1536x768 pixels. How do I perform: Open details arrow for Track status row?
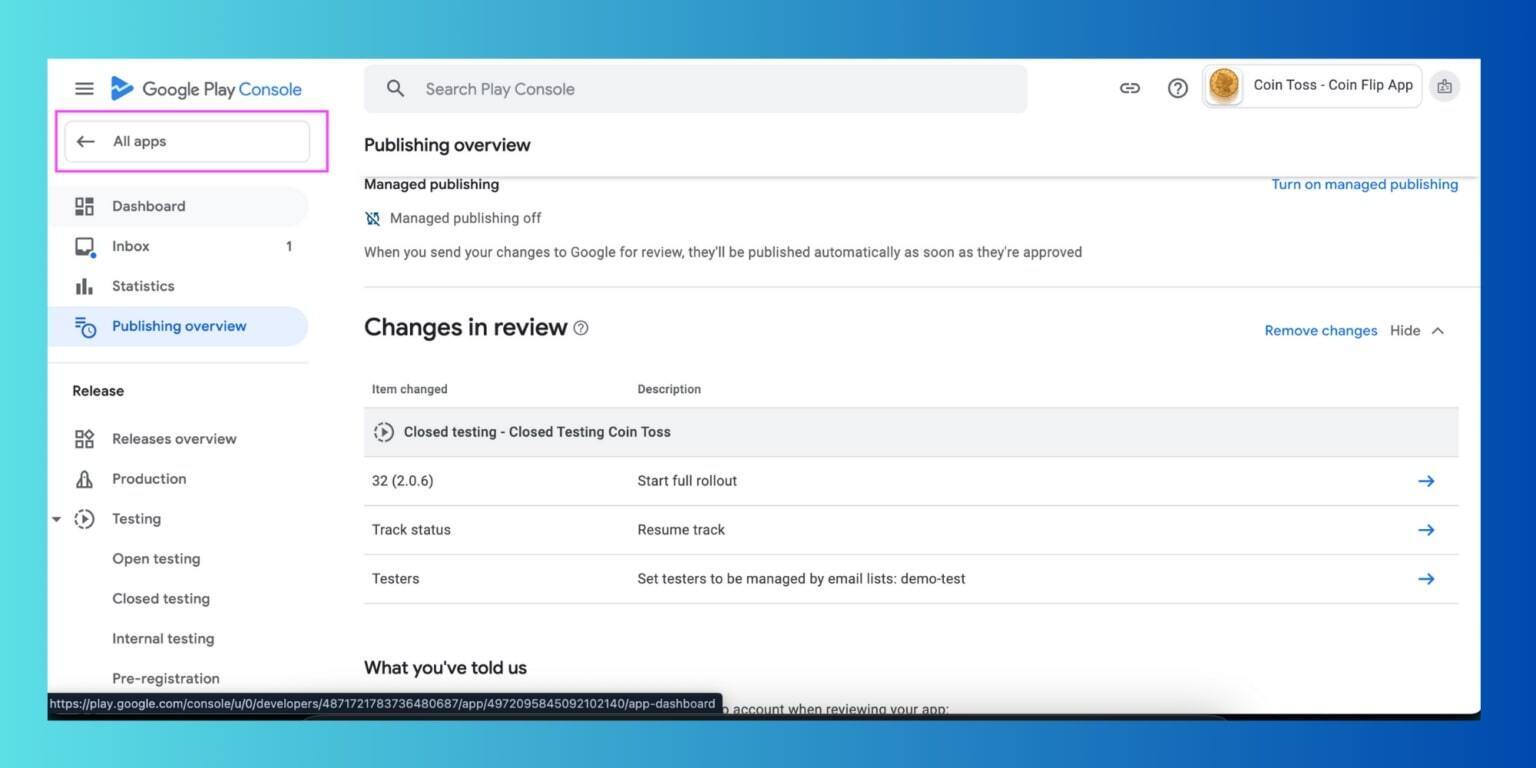pos(1426,530)
